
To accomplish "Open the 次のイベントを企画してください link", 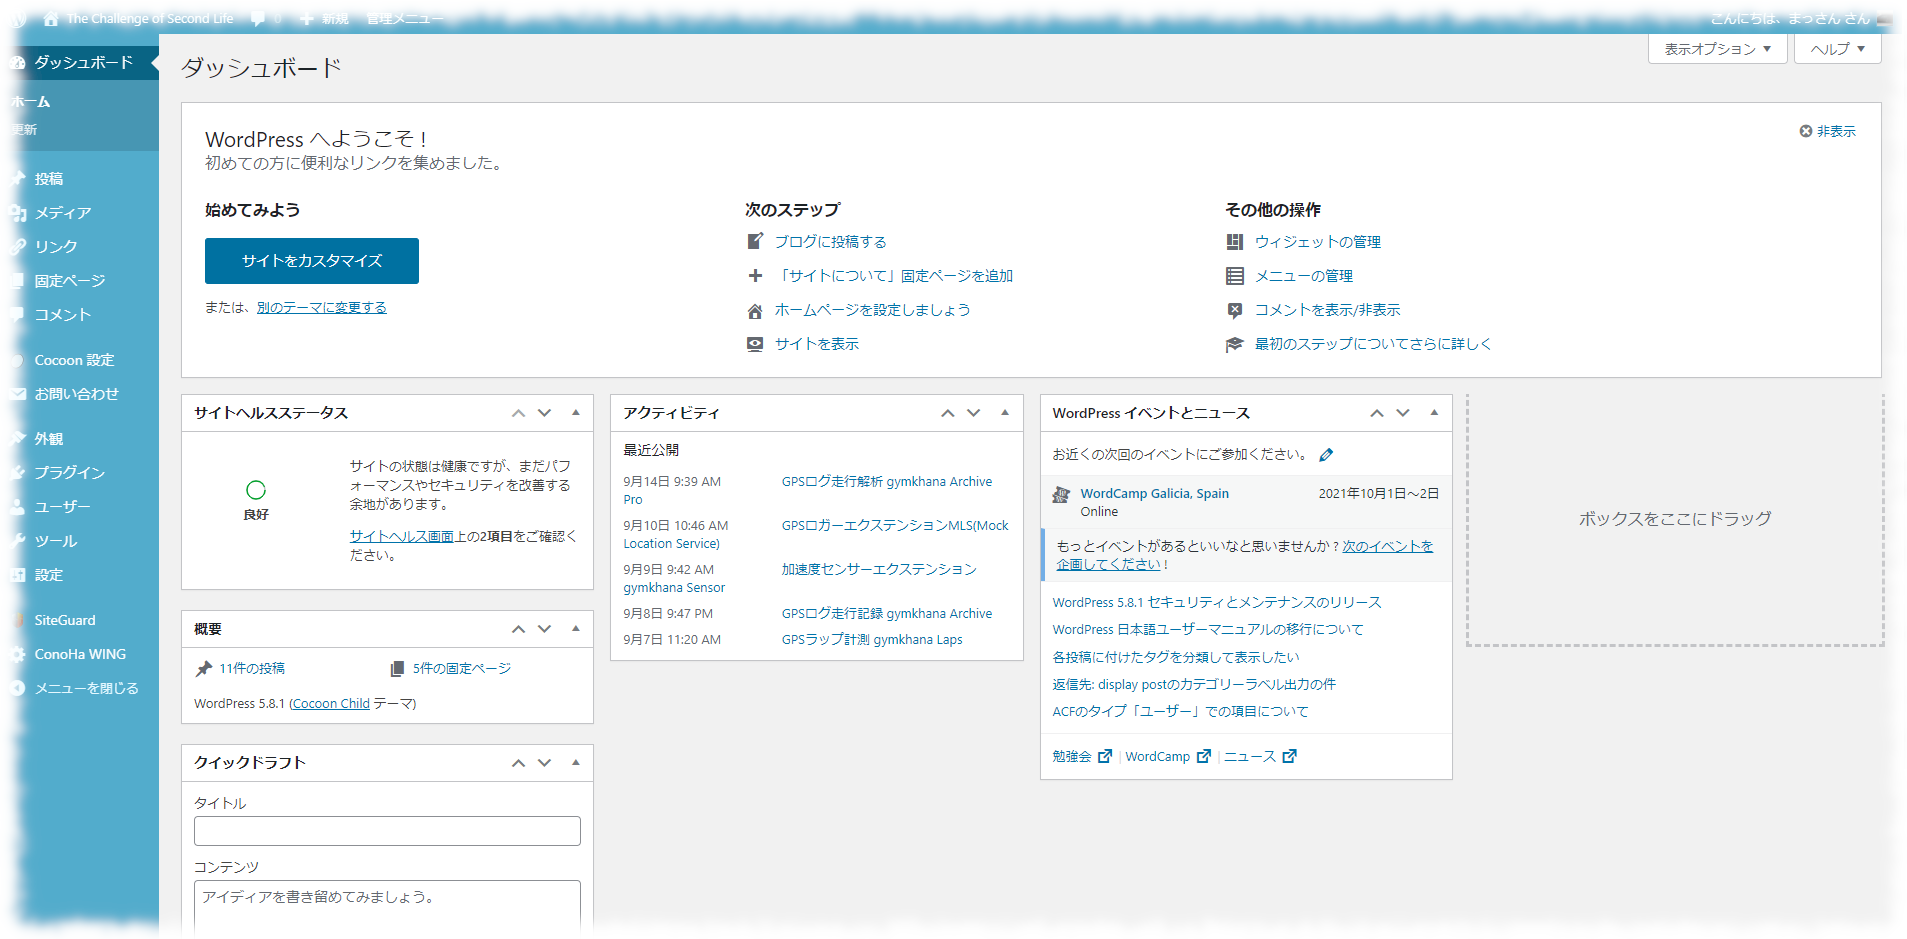I will point(1244,555).
